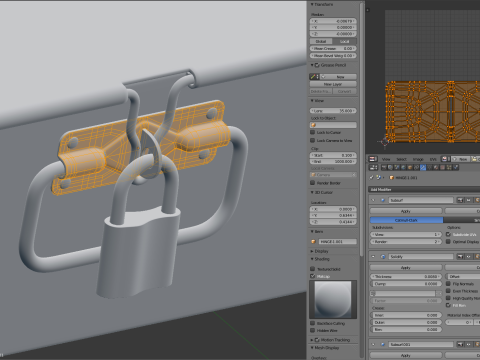Screen dimensions: 480x360
Task: Toggle render visibility of Subsurf modifier
Action: click(460, 200)
